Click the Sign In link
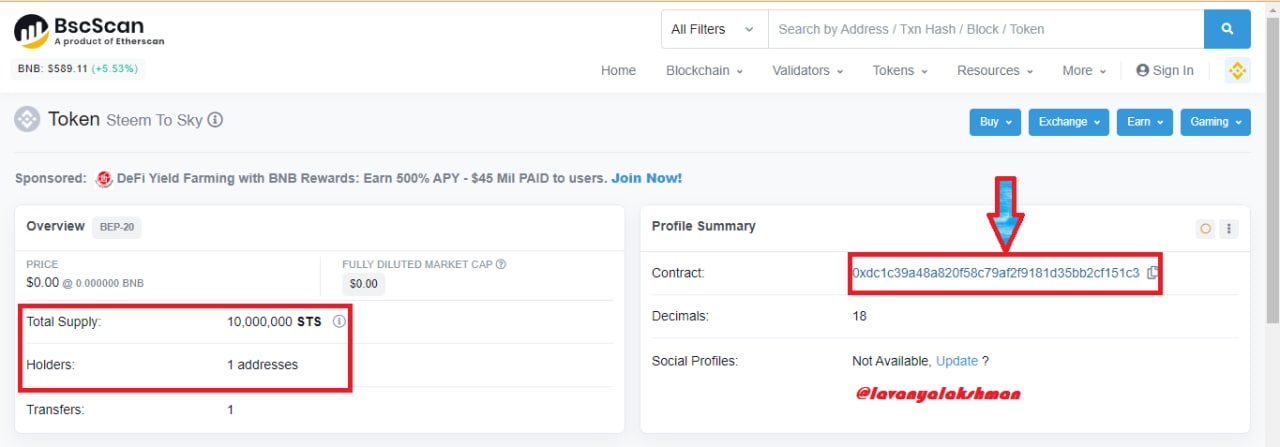Image resolution: width=1280 pixels, height=447 pixels. pos(1173,70)
